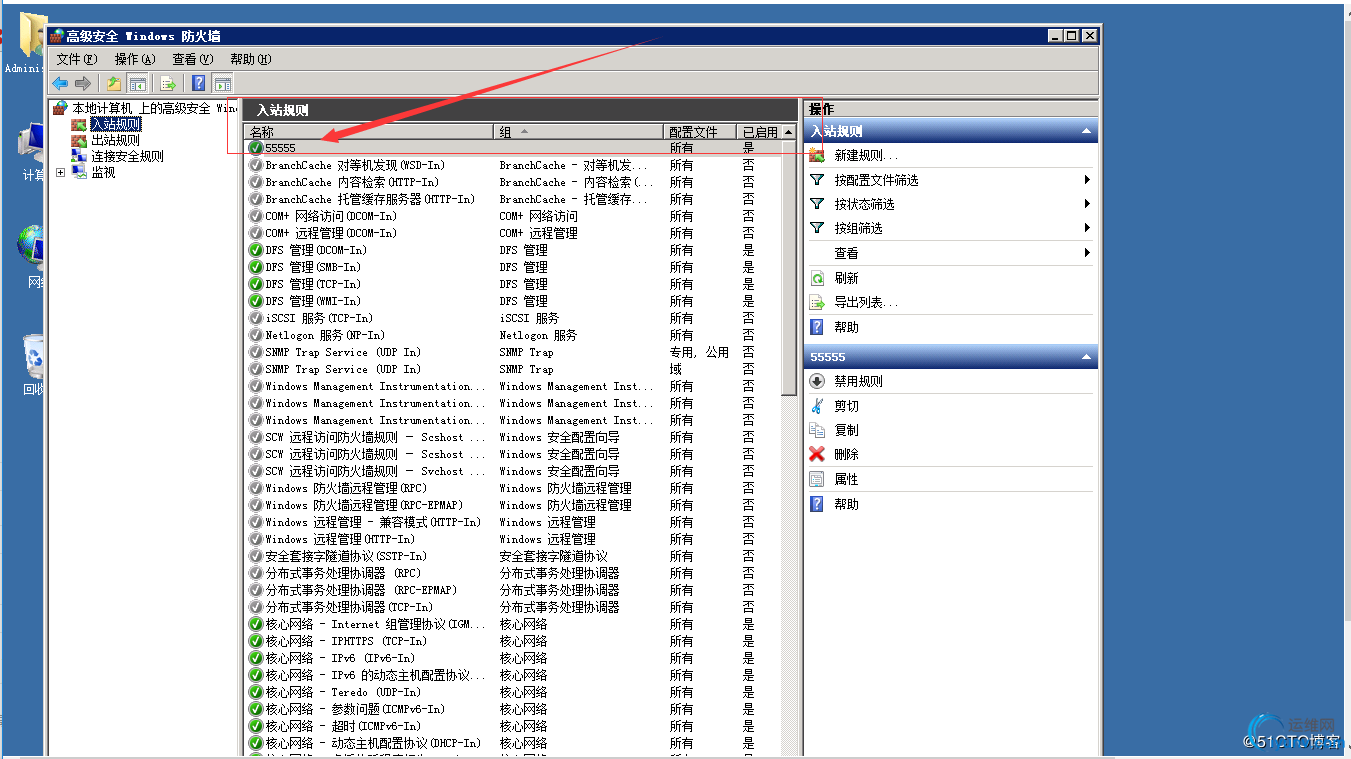The height and width of the screenshot is (759, 1351).
Task: Click the green check icon of DFS 管理(DCOM-In)
Action: pyautogui.click(x=256, y=250)
